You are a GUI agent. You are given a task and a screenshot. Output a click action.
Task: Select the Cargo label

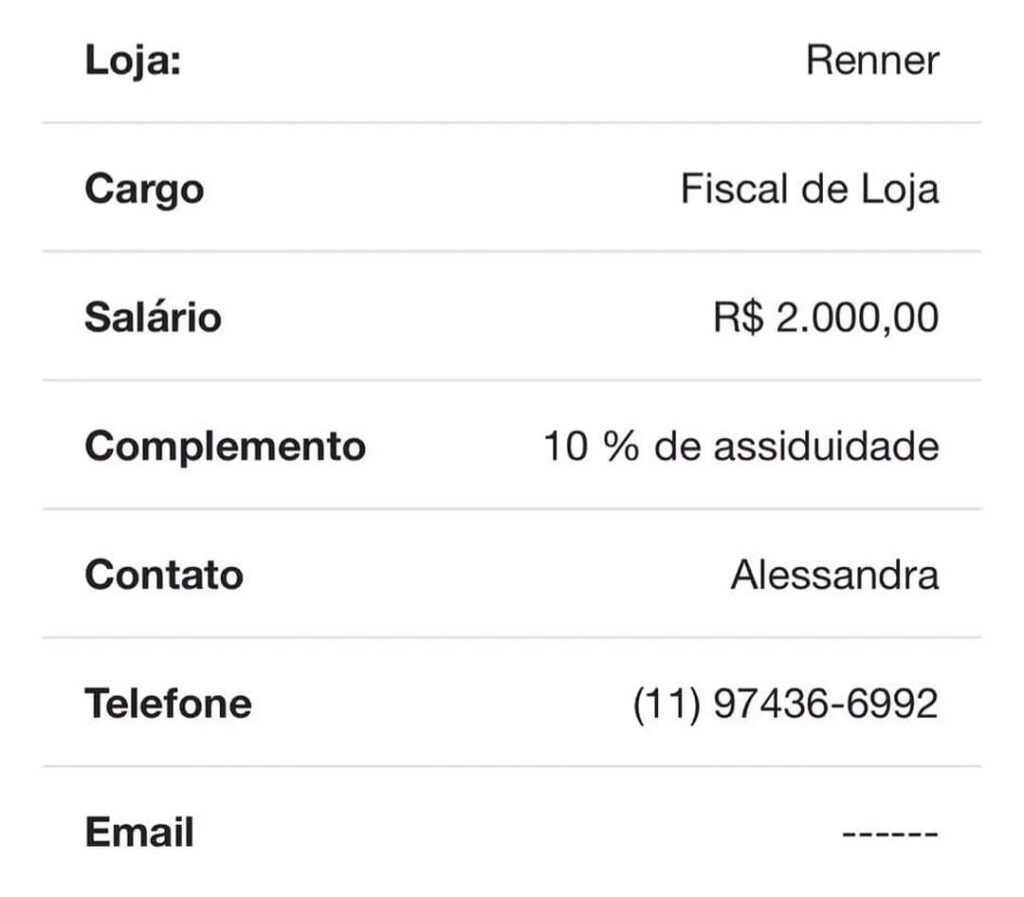point(144,190)
